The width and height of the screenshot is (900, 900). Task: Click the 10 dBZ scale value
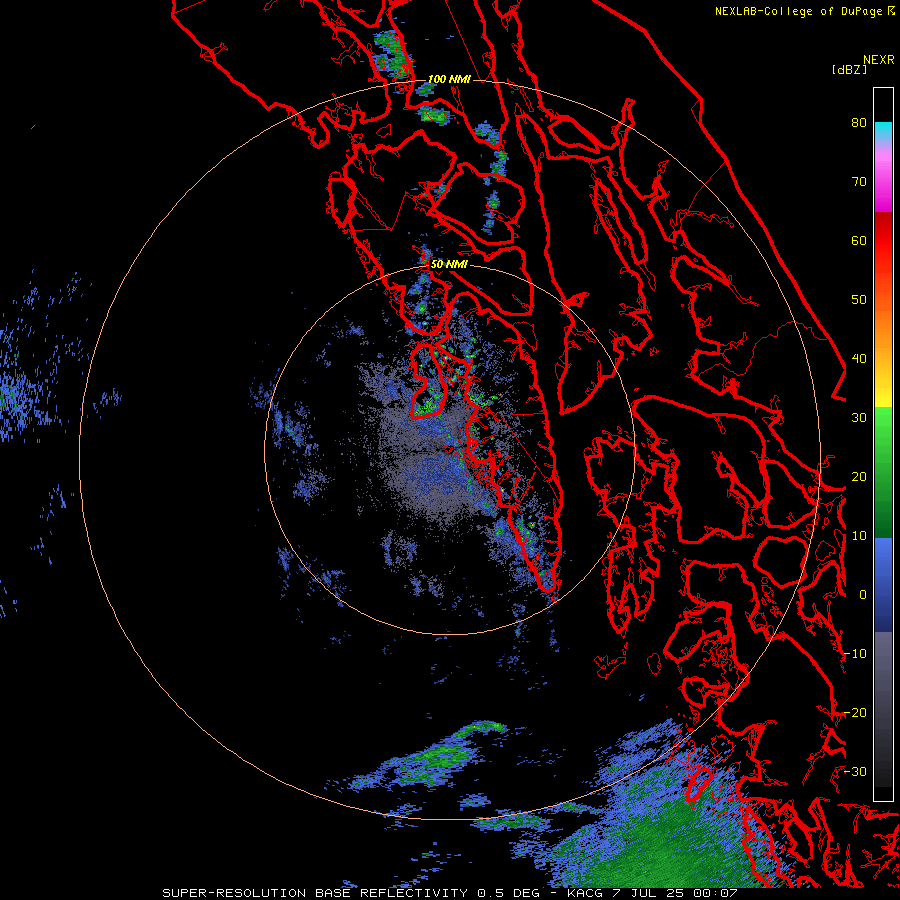click(859, 536)
